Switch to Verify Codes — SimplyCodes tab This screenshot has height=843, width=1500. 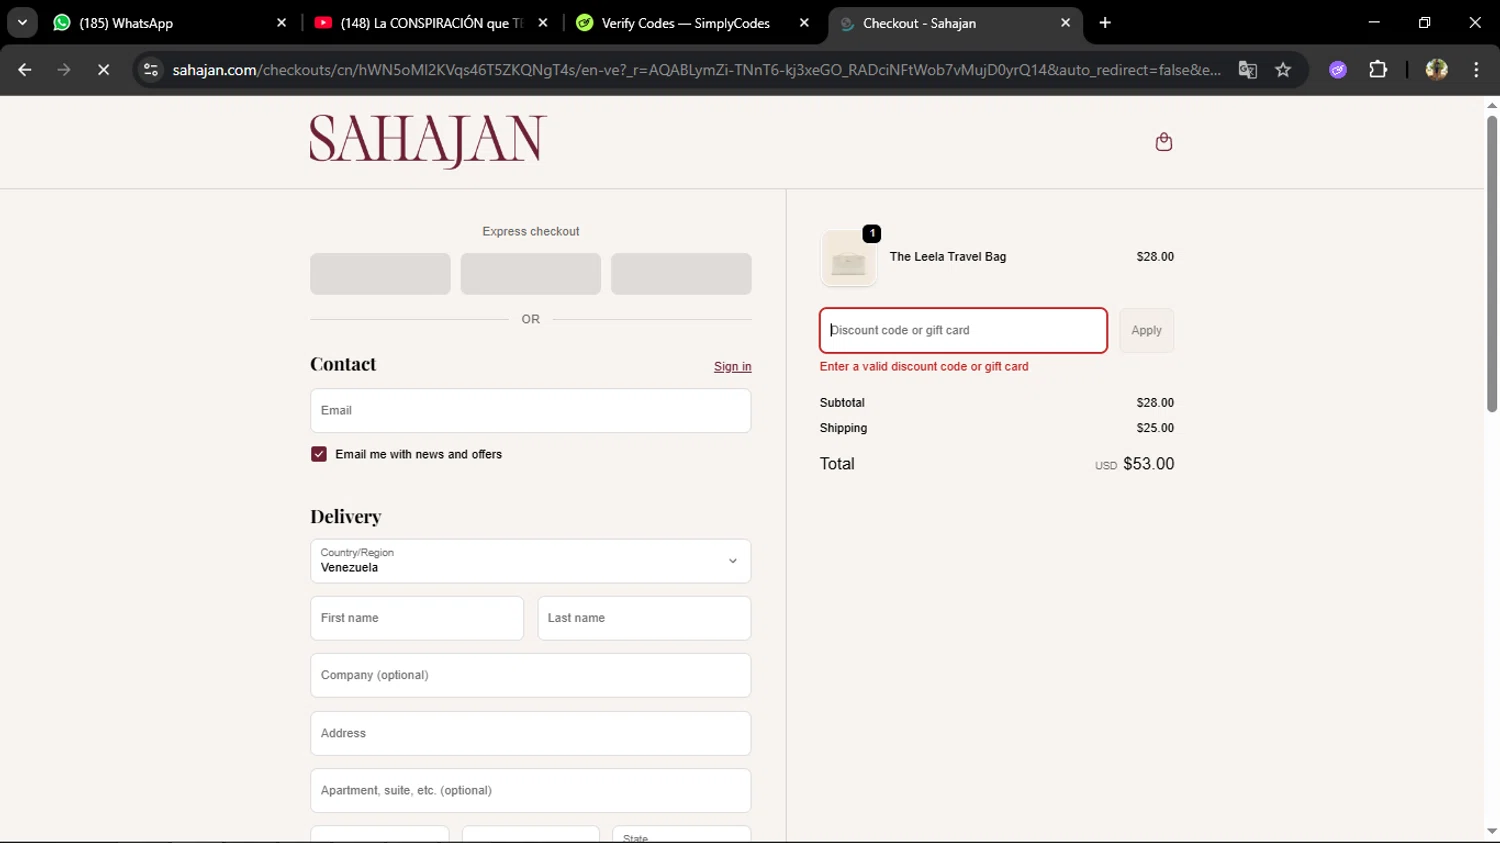tap(685, 23)
